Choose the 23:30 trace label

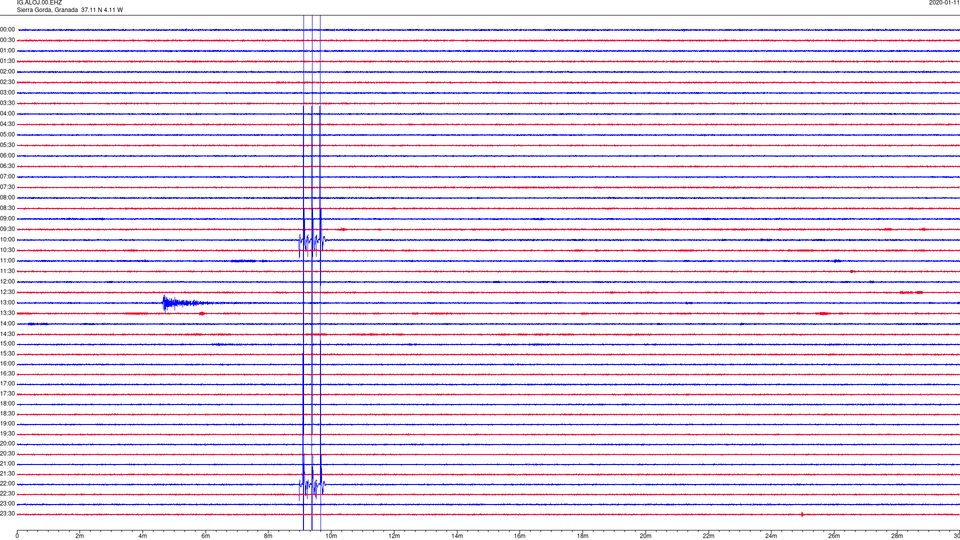point(7,514)
